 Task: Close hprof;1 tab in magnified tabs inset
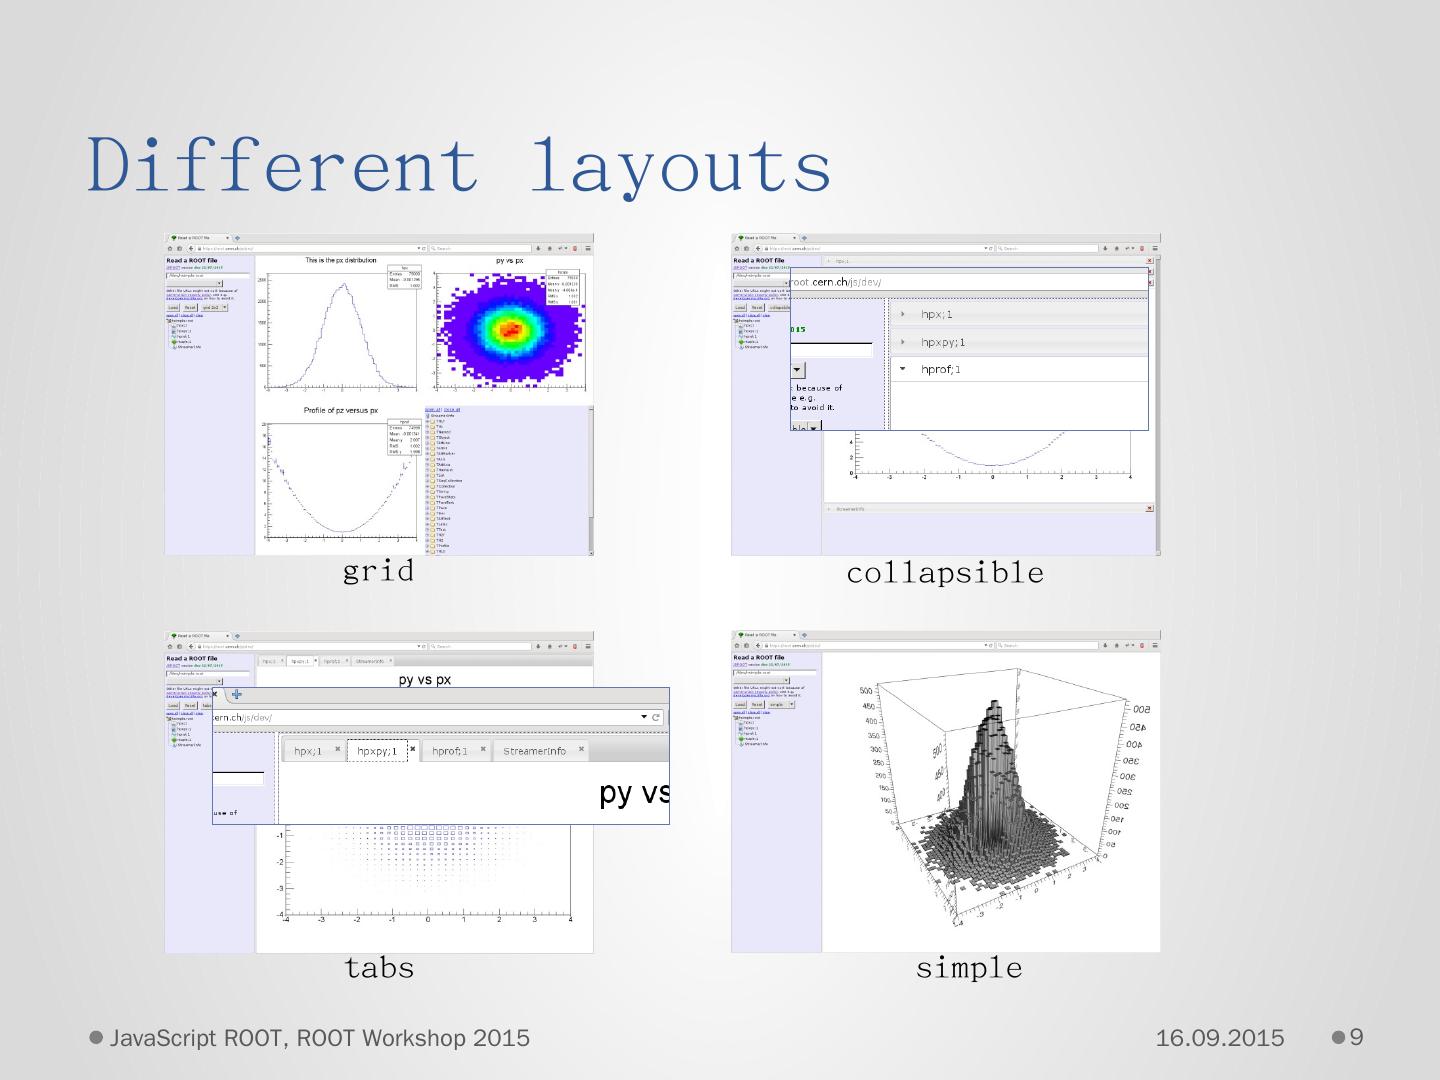click(x=483, y=748)
